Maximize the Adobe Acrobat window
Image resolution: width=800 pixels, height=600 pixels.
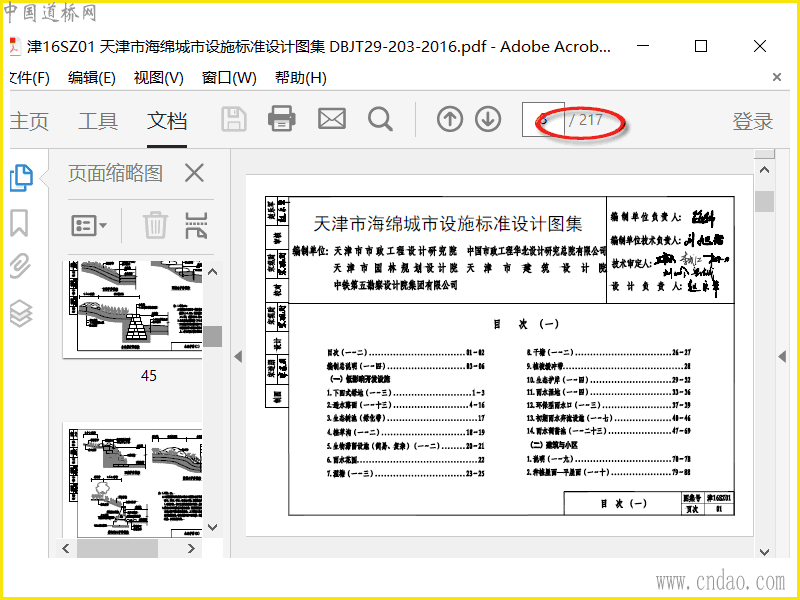701,46
